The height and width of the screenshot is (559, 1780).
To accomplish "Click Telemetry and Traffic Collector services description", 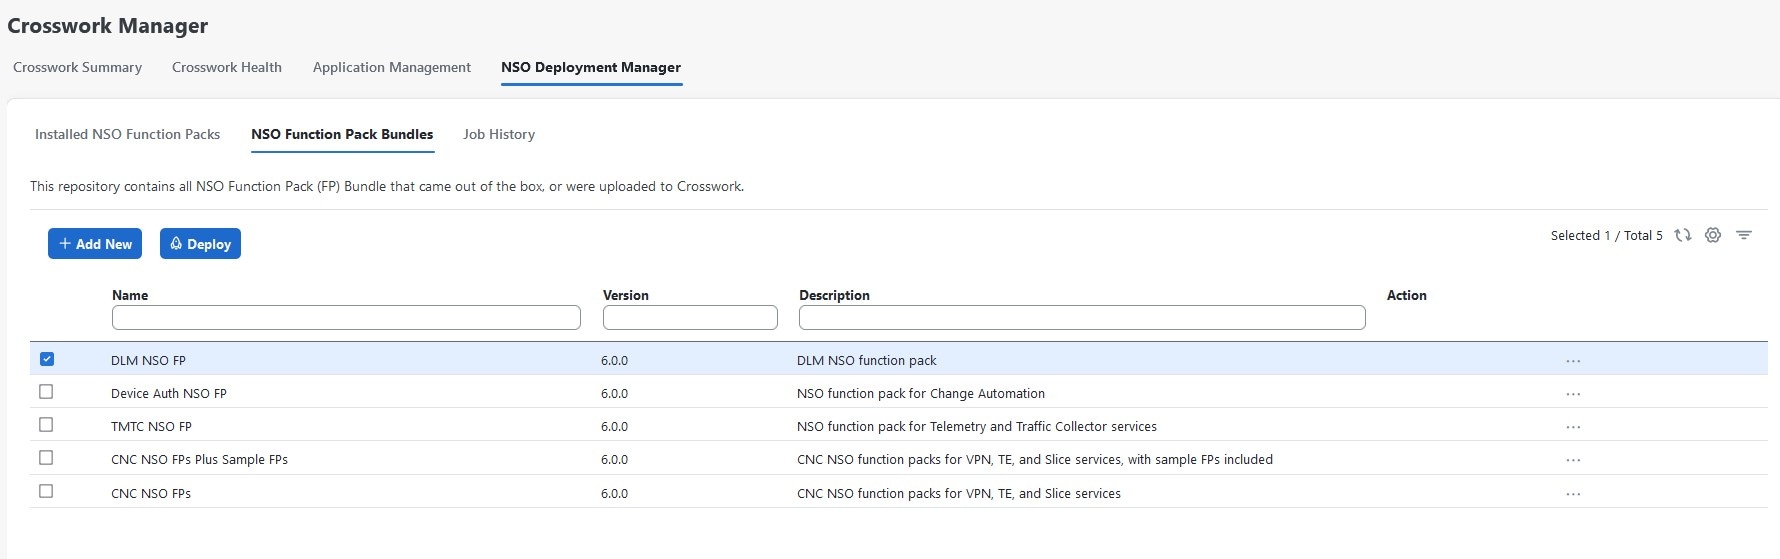I will coord(977,427).
